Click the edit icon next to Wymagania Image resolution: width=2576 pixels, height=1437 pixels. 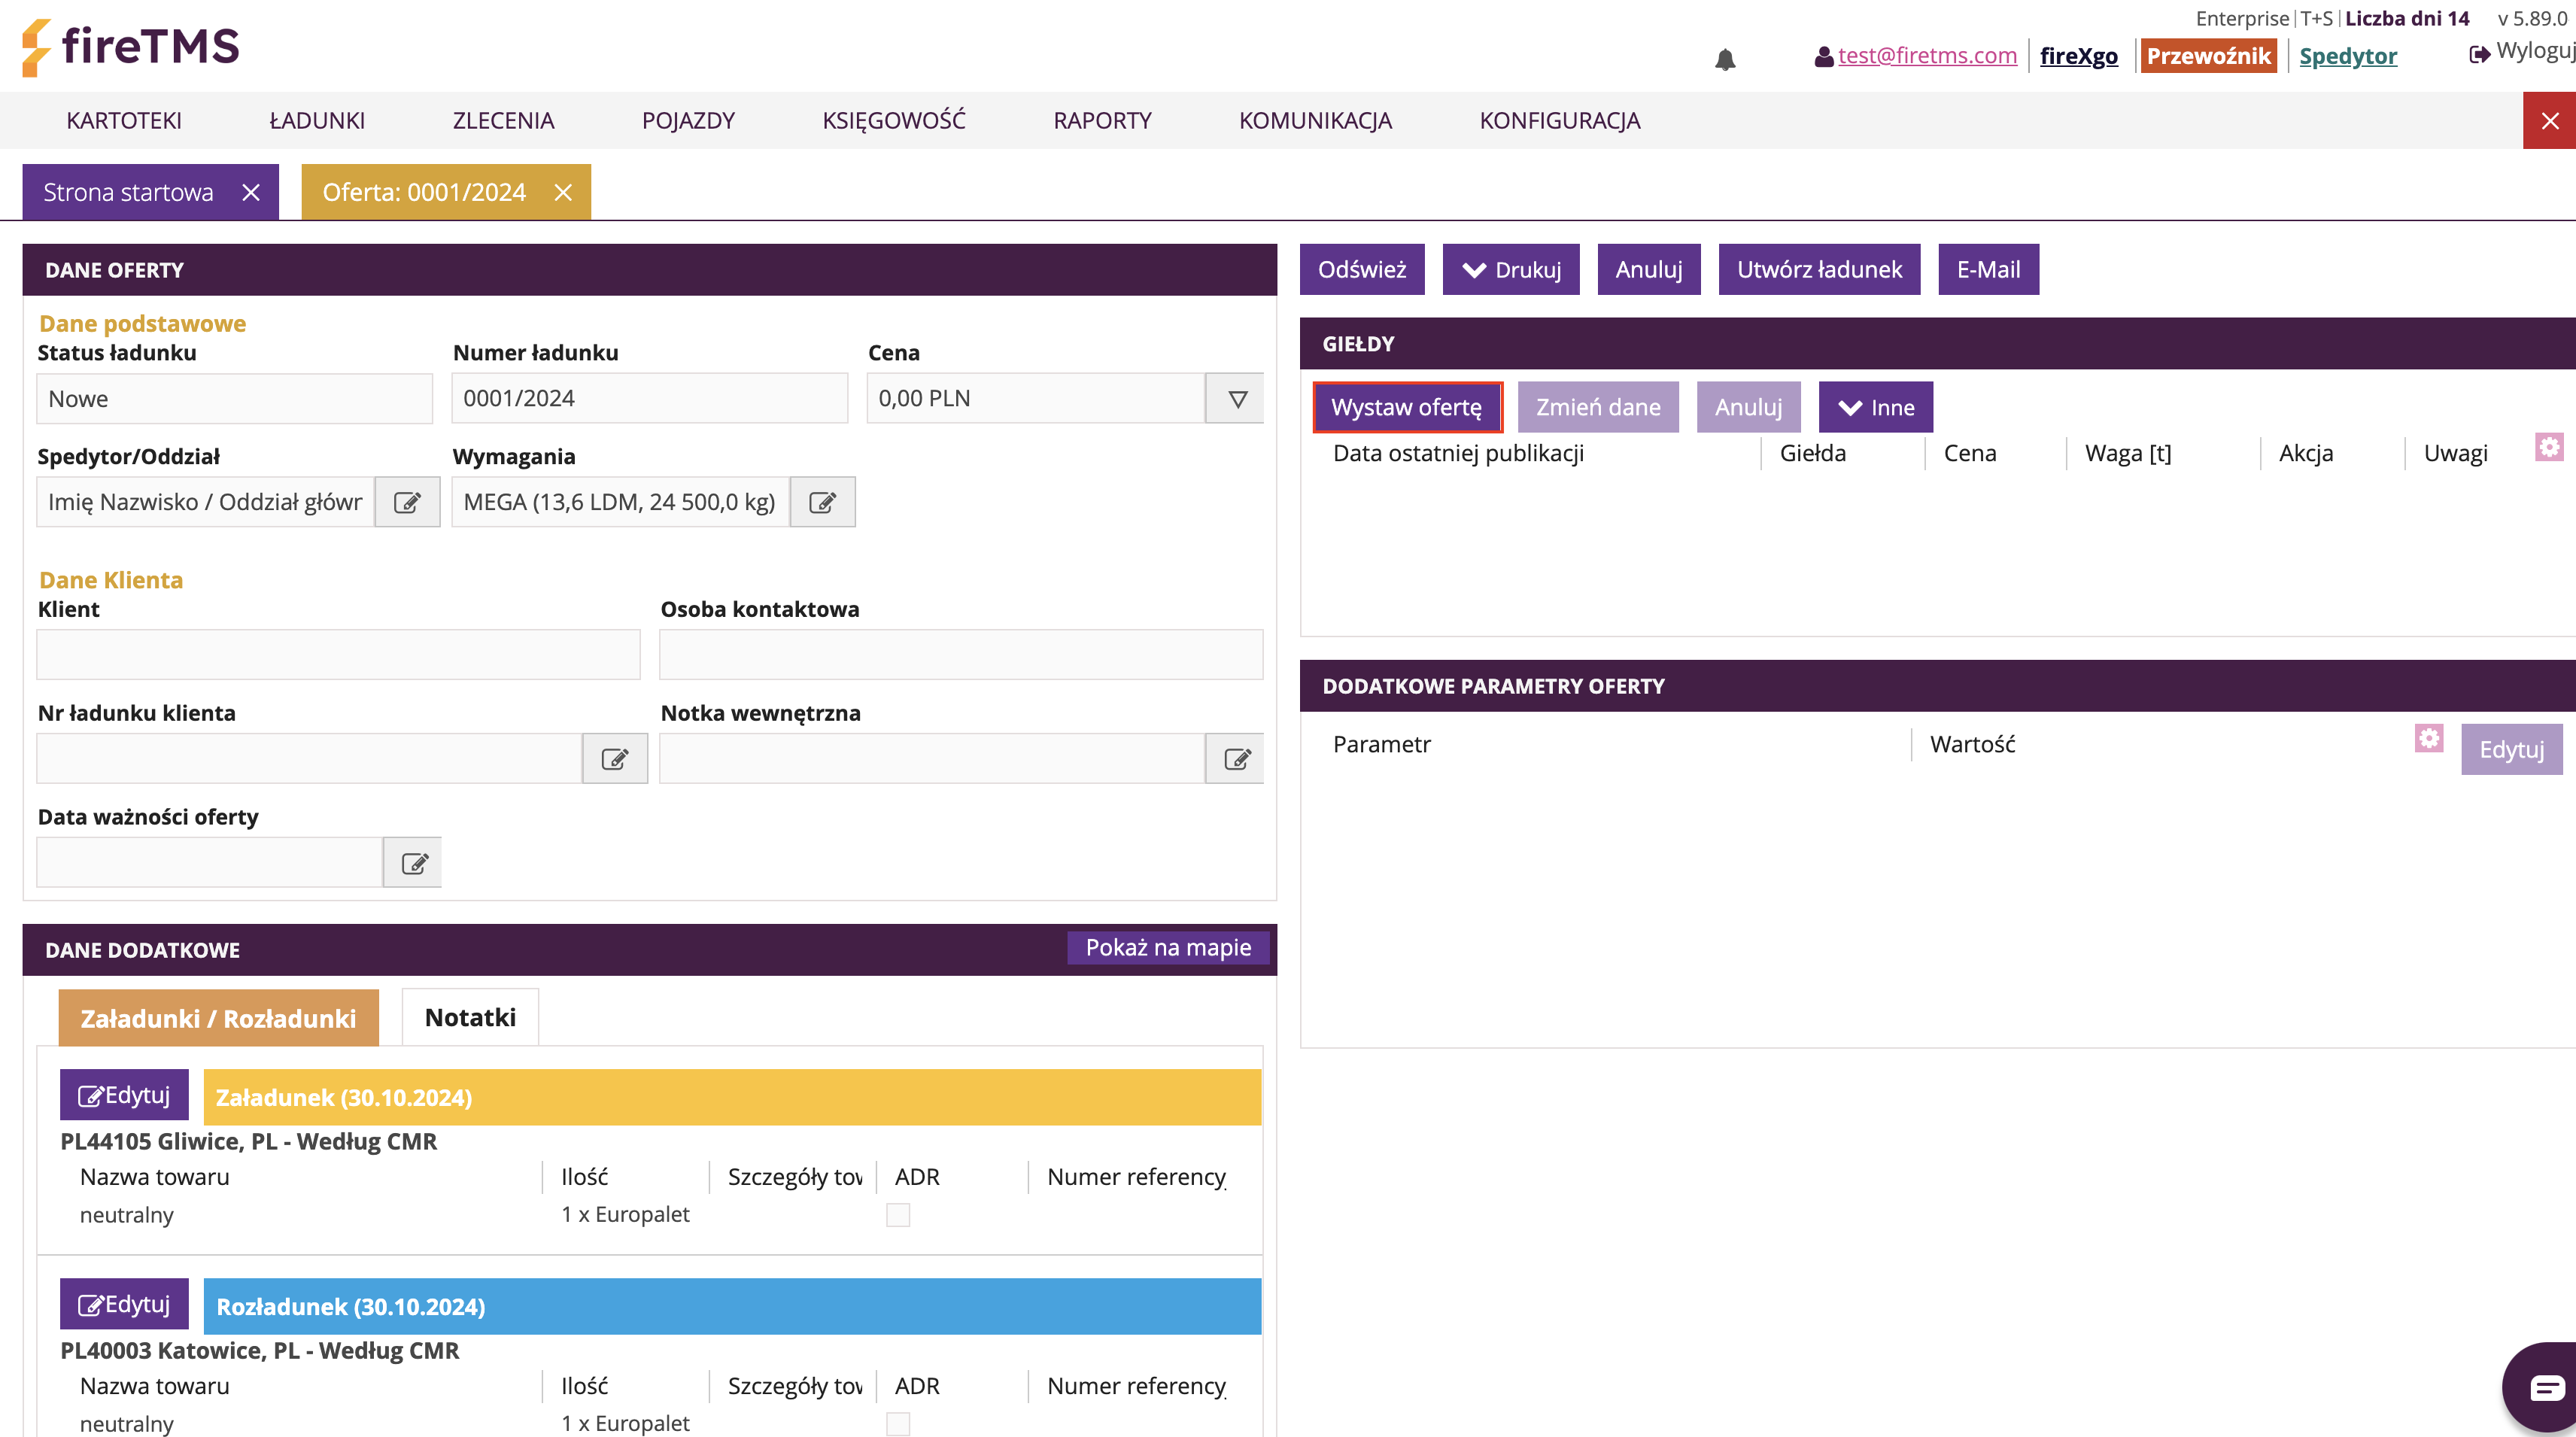(x=822, y=502)
